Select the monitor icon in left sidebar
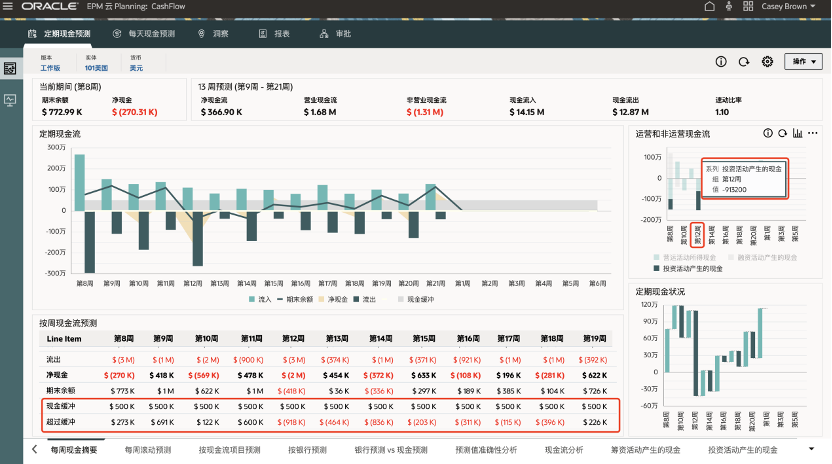The width and height of the screenshot is (832, 464). [x=10, y=101]
